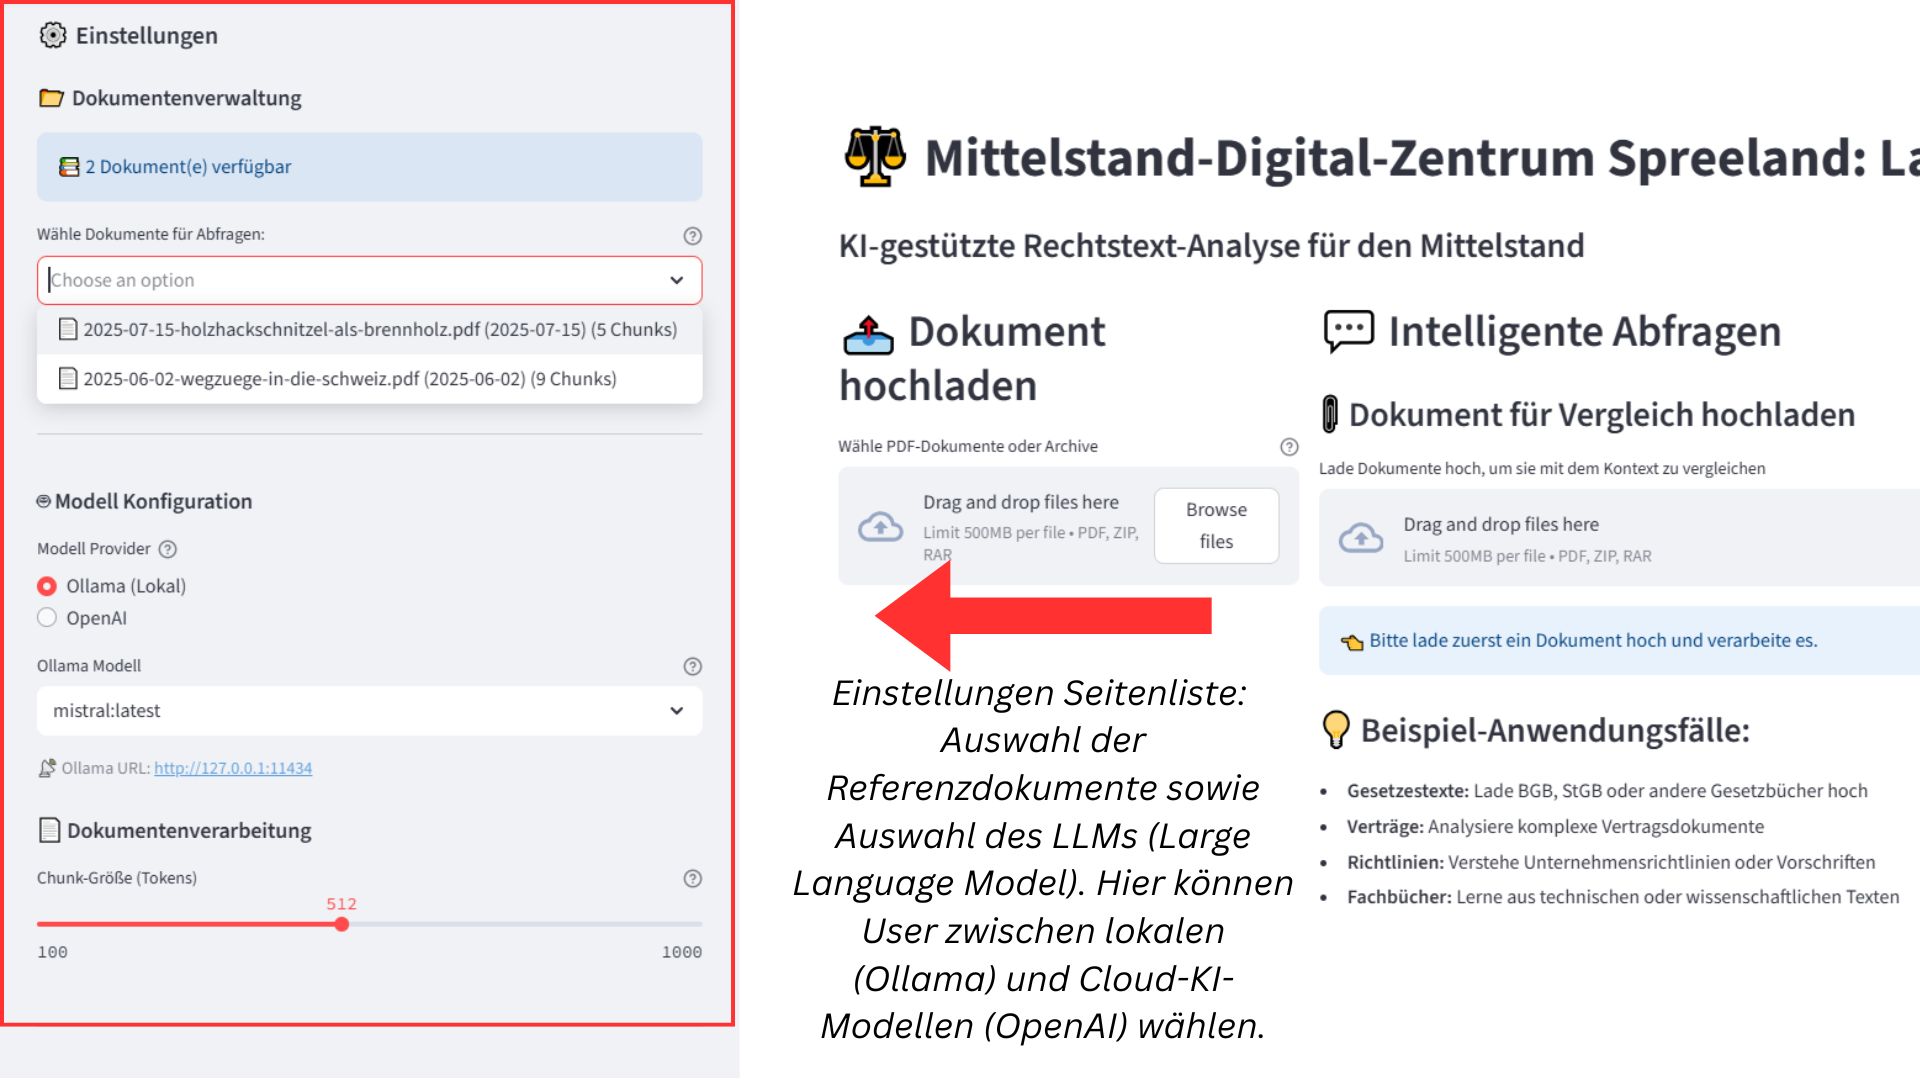Screen dimensions: 1920x1080
Task: Click help icon for Wähle PDF-Dokumente oder Archive
Action: (x=1289, y=447)
